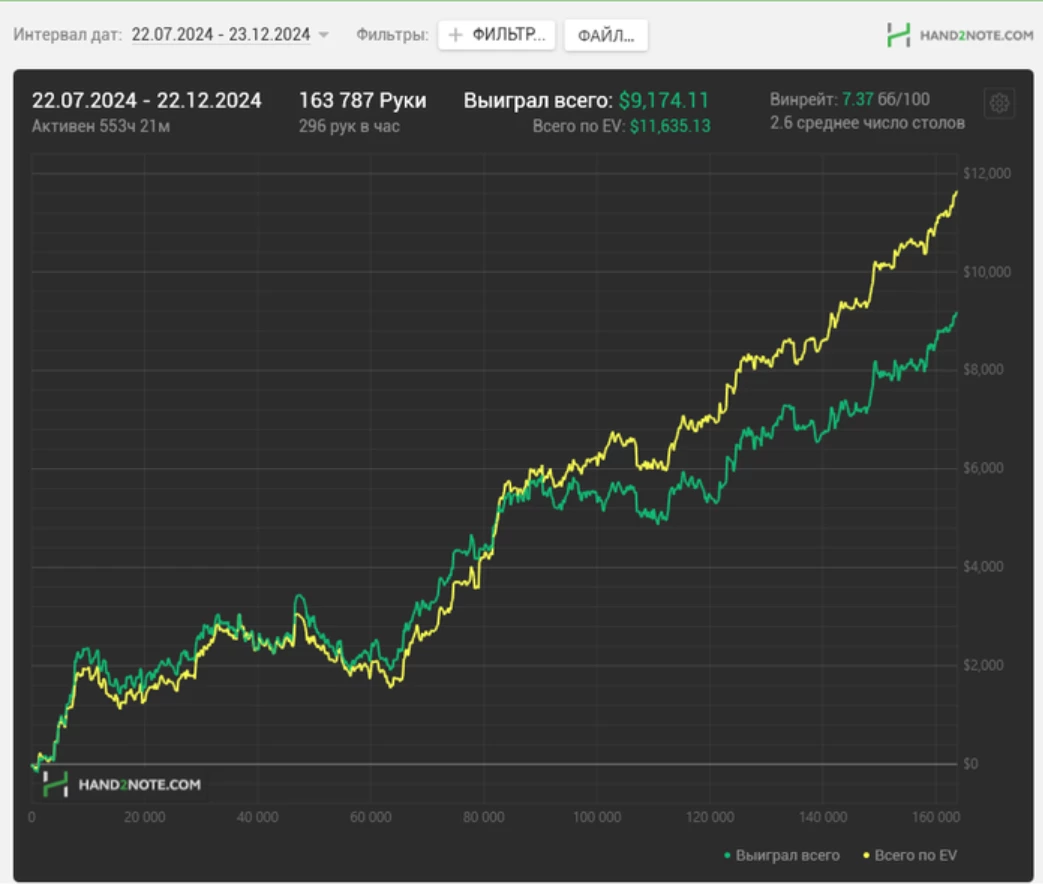Open the ФАЙЛ... menu button
This screenshot has width=1043, height=884.
coord(605,35)
